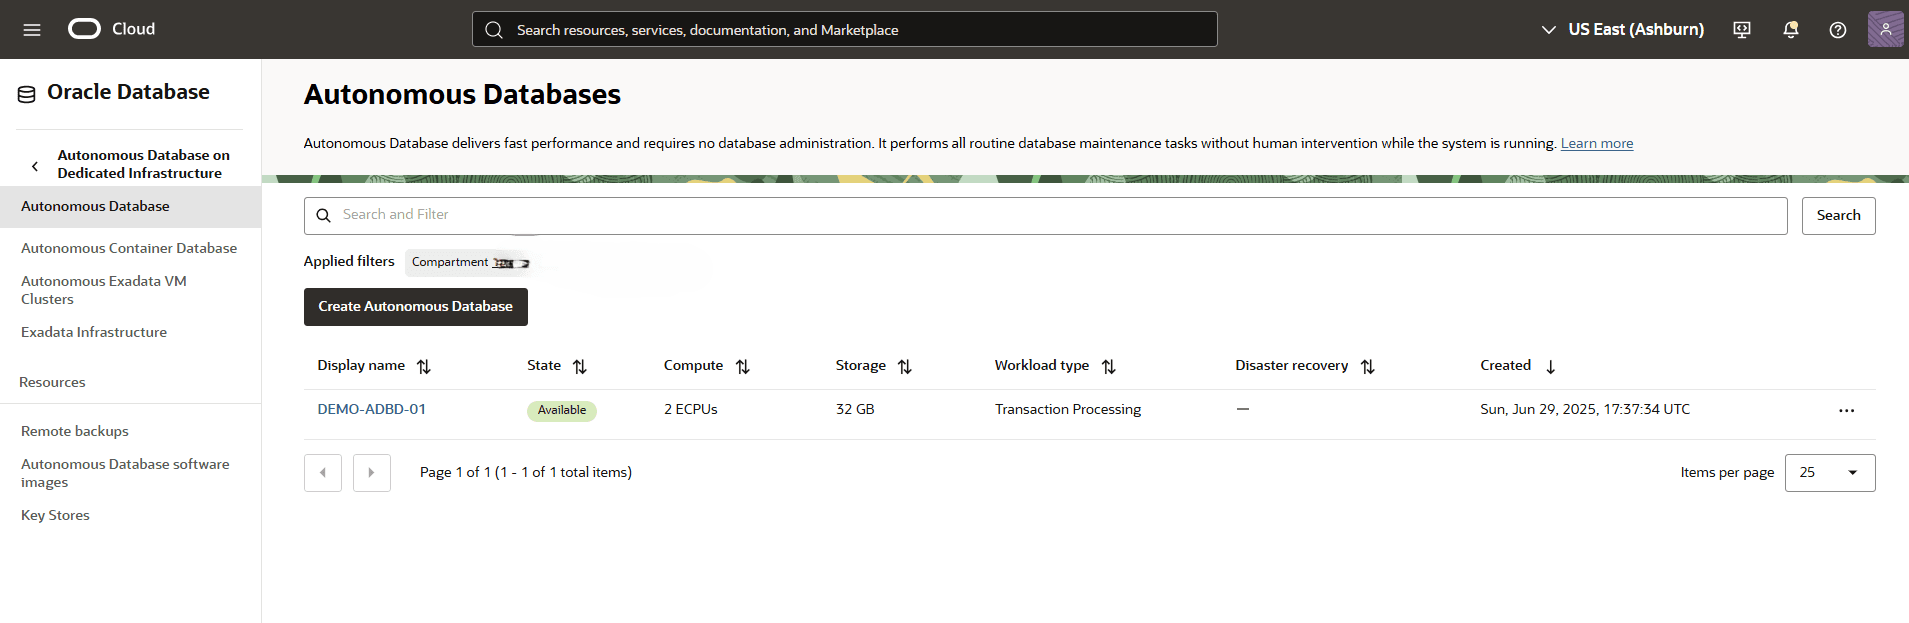The height and width of the screenshot is (623, 1909).
Task: Go back using the sidebar chevron arrow
Action: click(x=35, y=166)
